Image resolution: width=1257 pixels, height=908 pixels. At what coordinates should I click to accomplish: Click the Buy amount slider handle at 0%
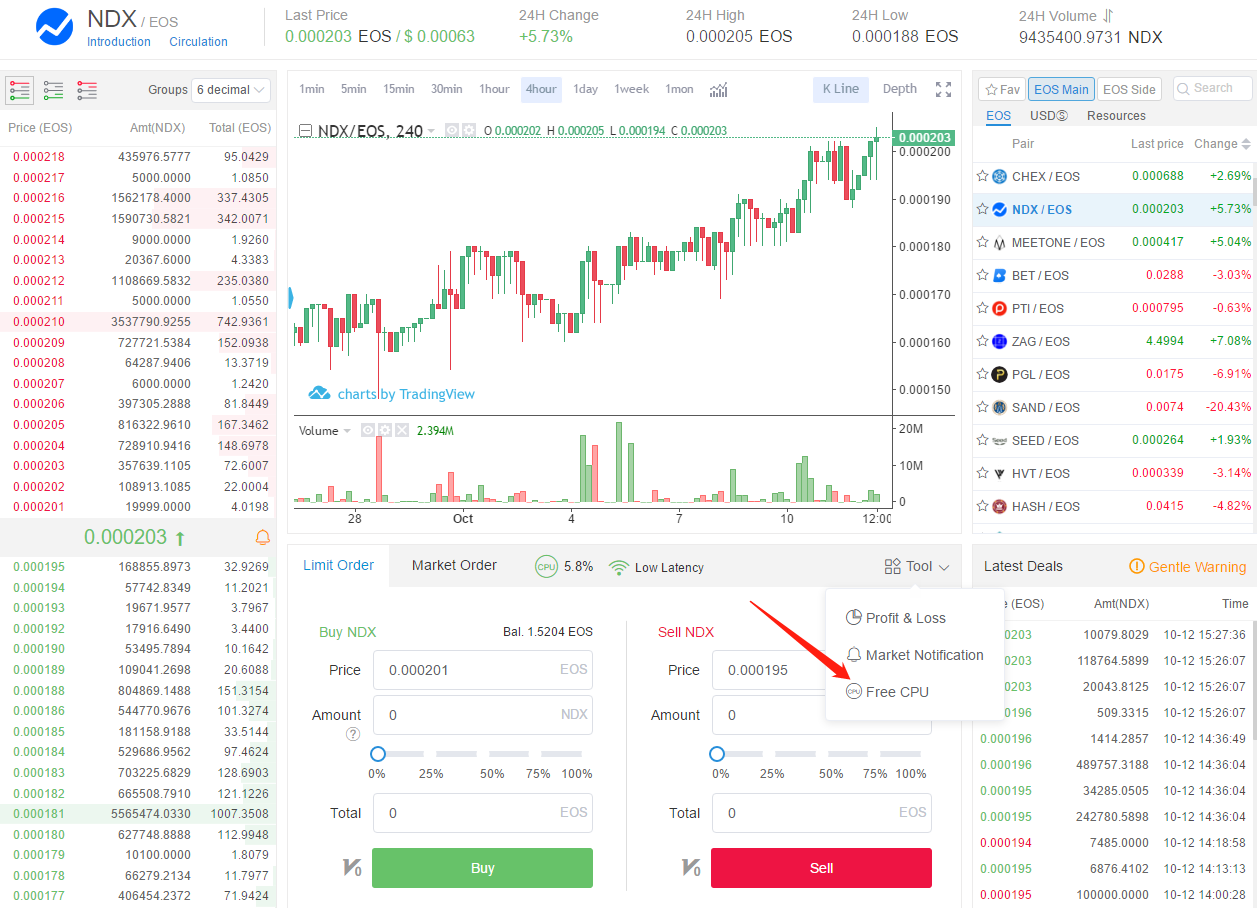point(378,754)
